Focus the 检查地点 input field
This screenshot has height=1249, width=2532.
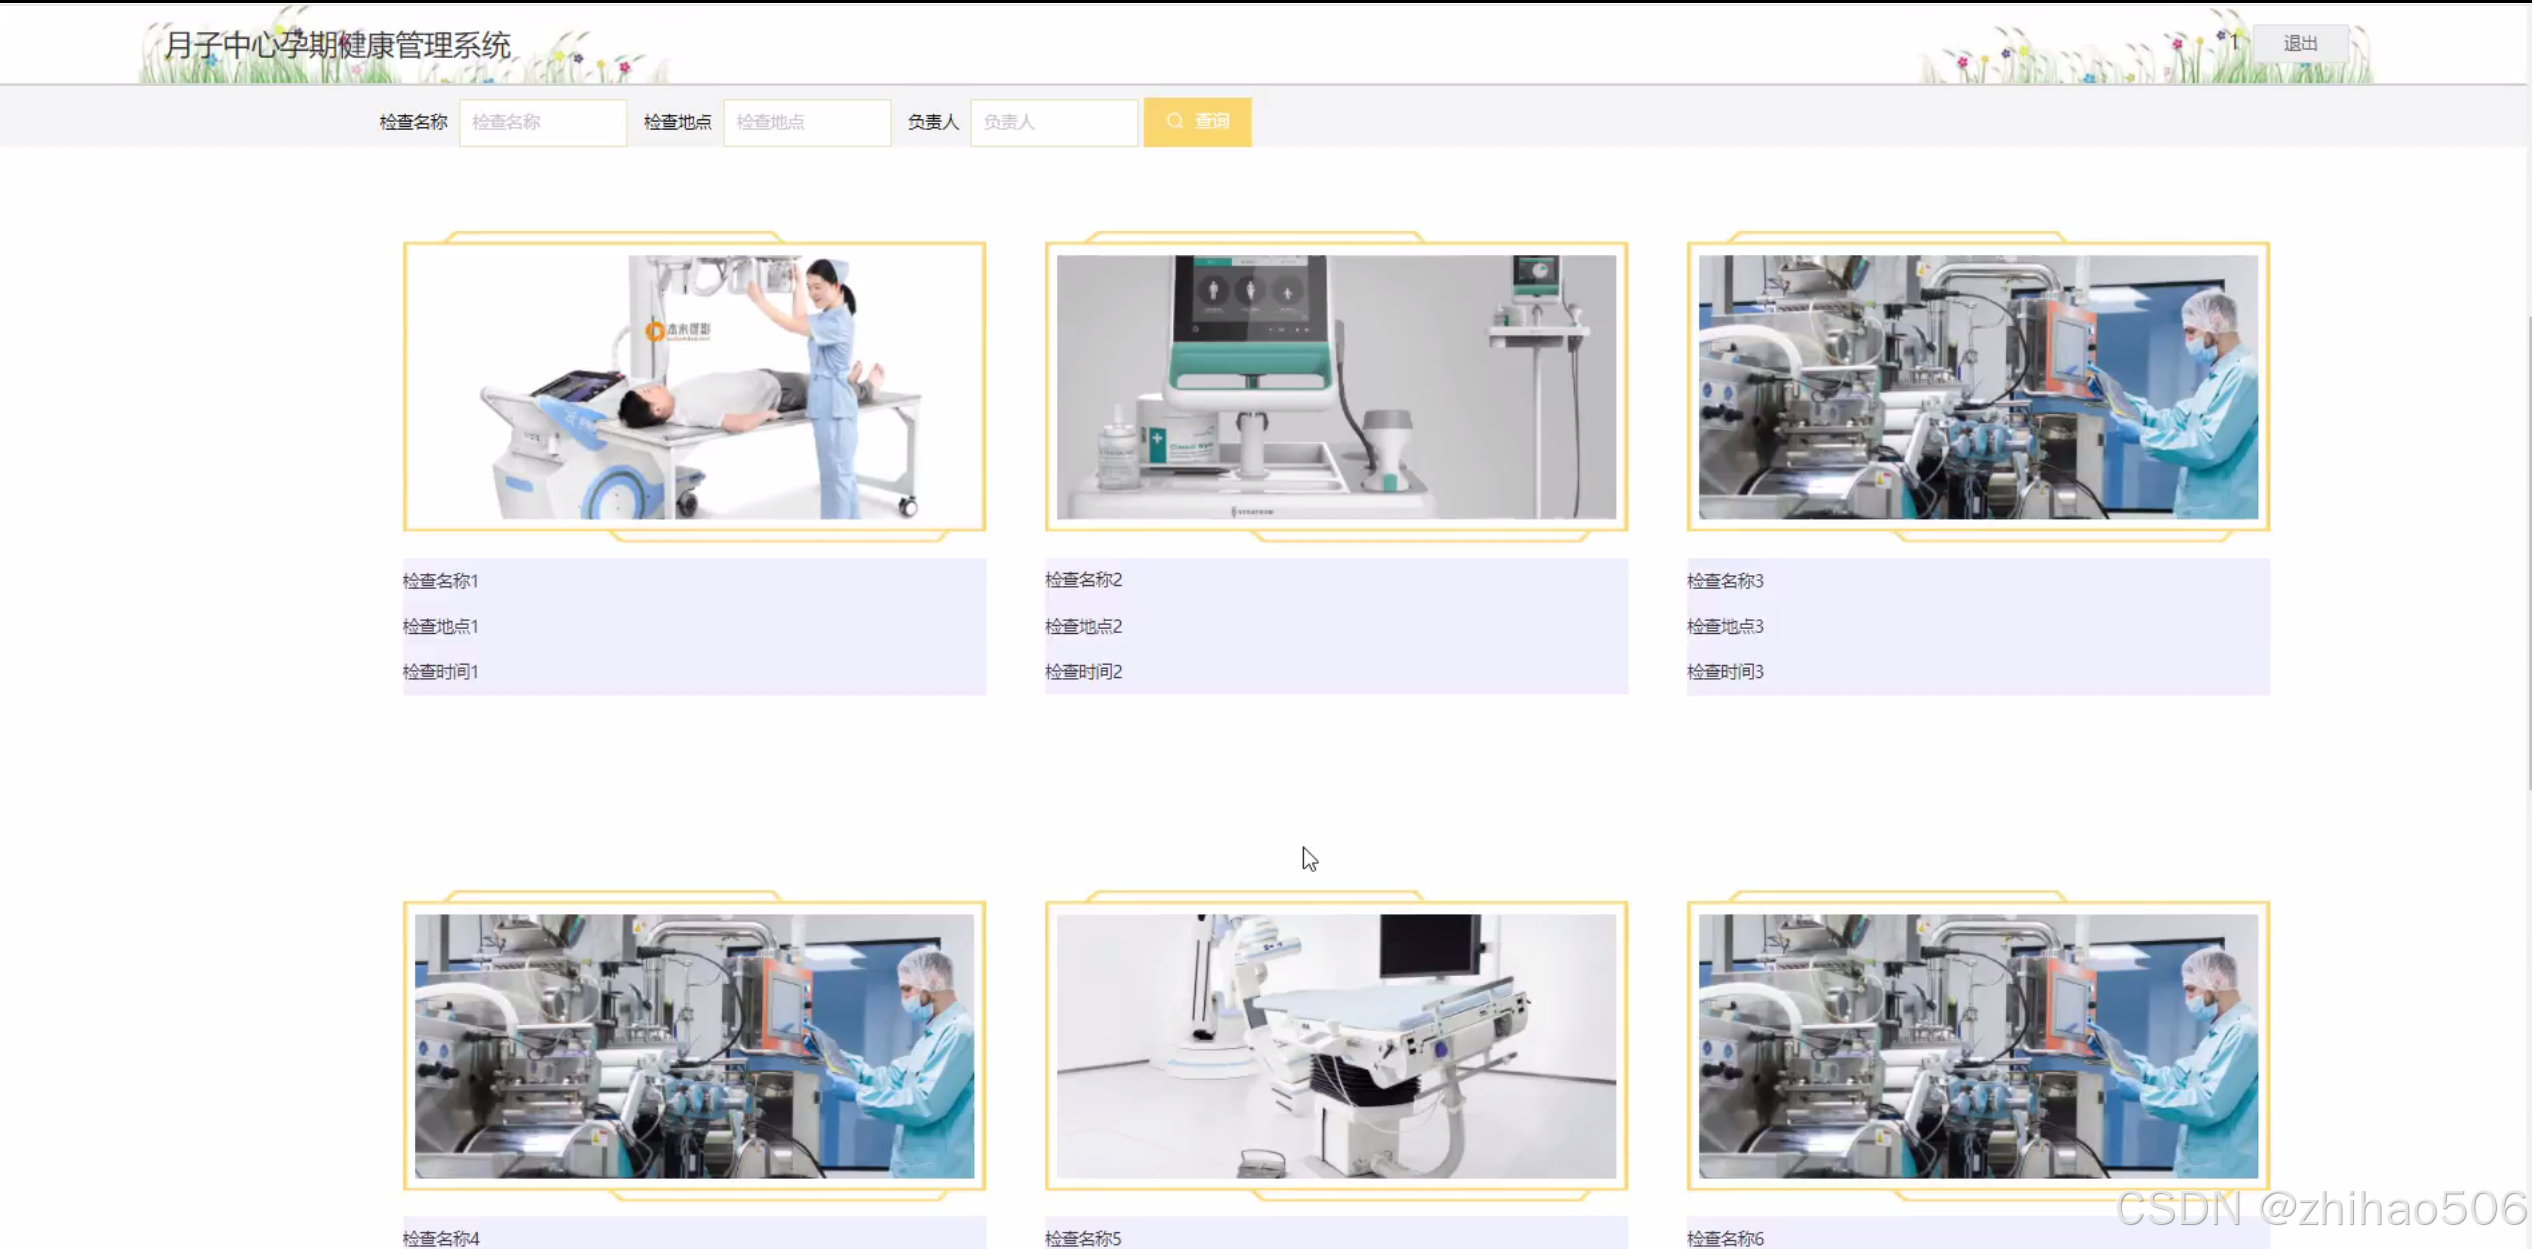[807, 122]
